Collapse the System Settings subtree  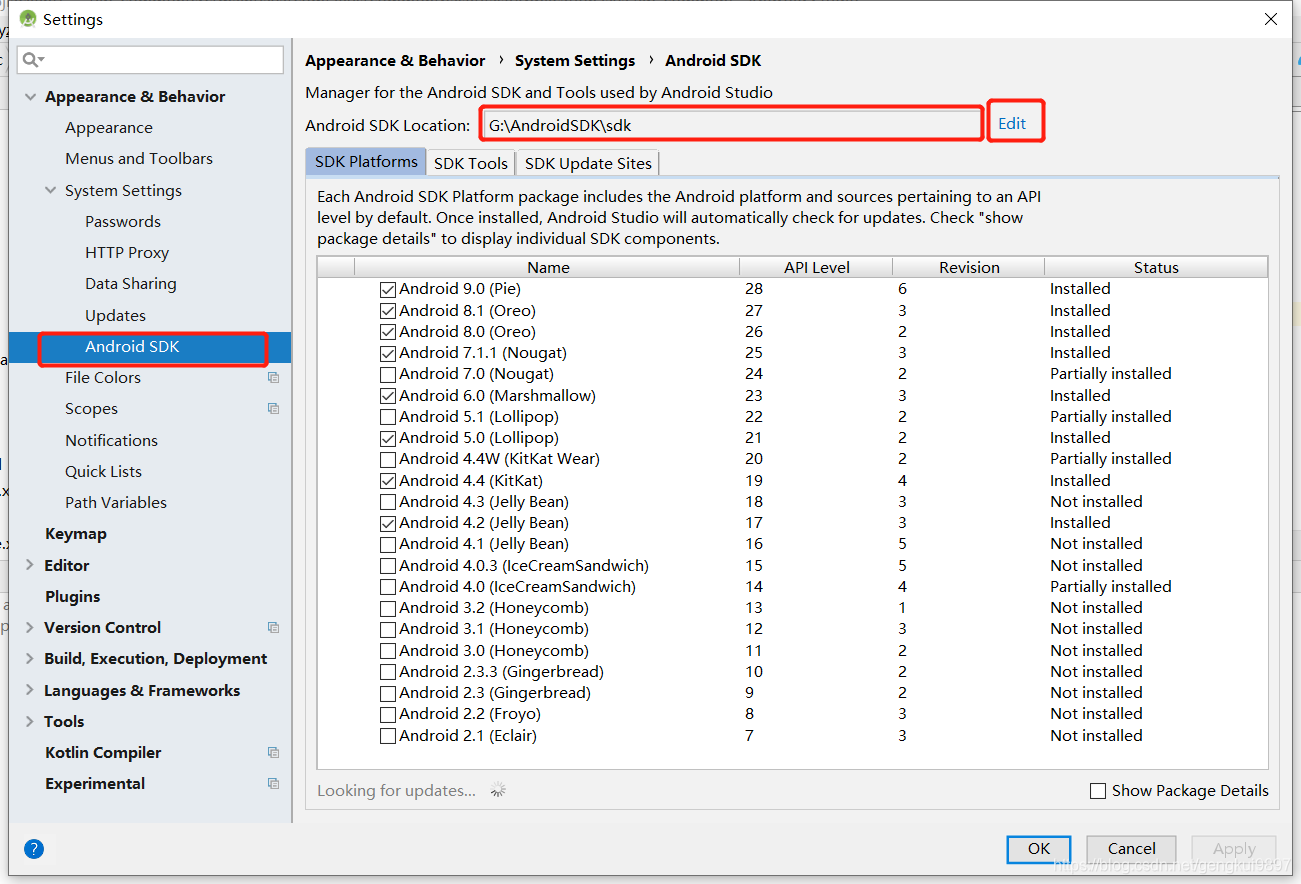[50, 190]
